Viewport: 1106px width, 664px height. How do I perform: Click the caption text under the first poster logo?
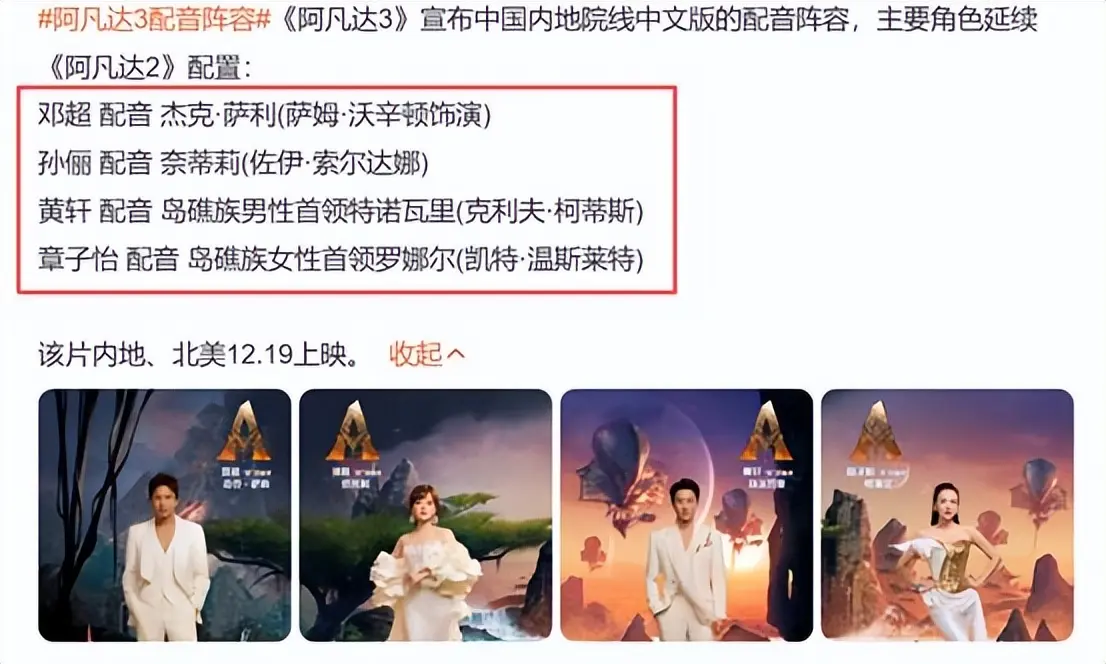pos(245,478)
